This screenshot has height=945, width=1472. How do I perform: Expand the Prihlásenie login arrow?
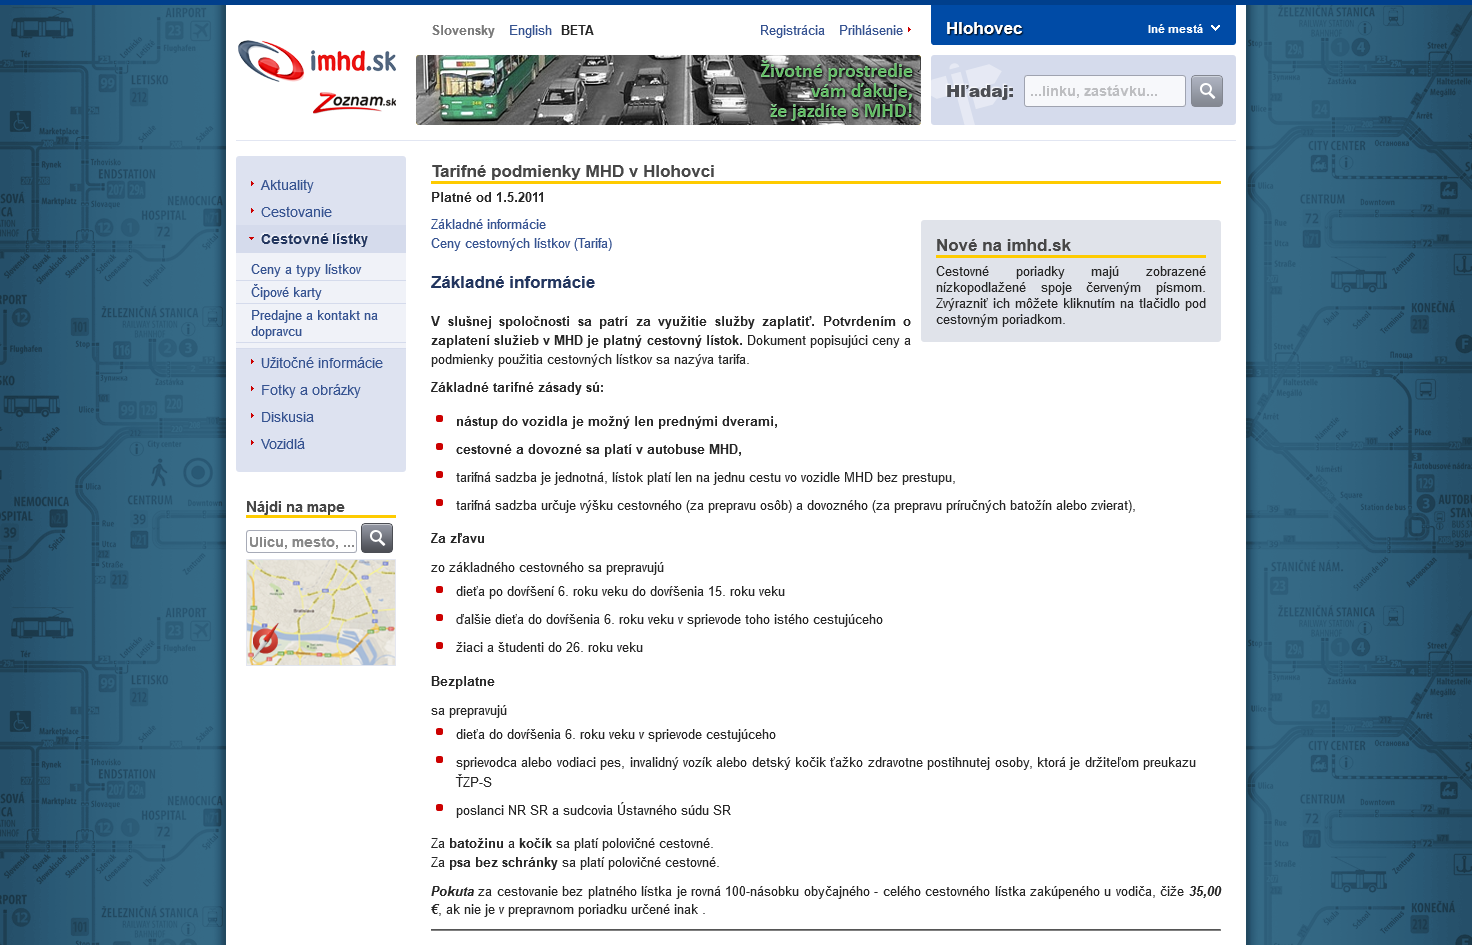(909, 30)
